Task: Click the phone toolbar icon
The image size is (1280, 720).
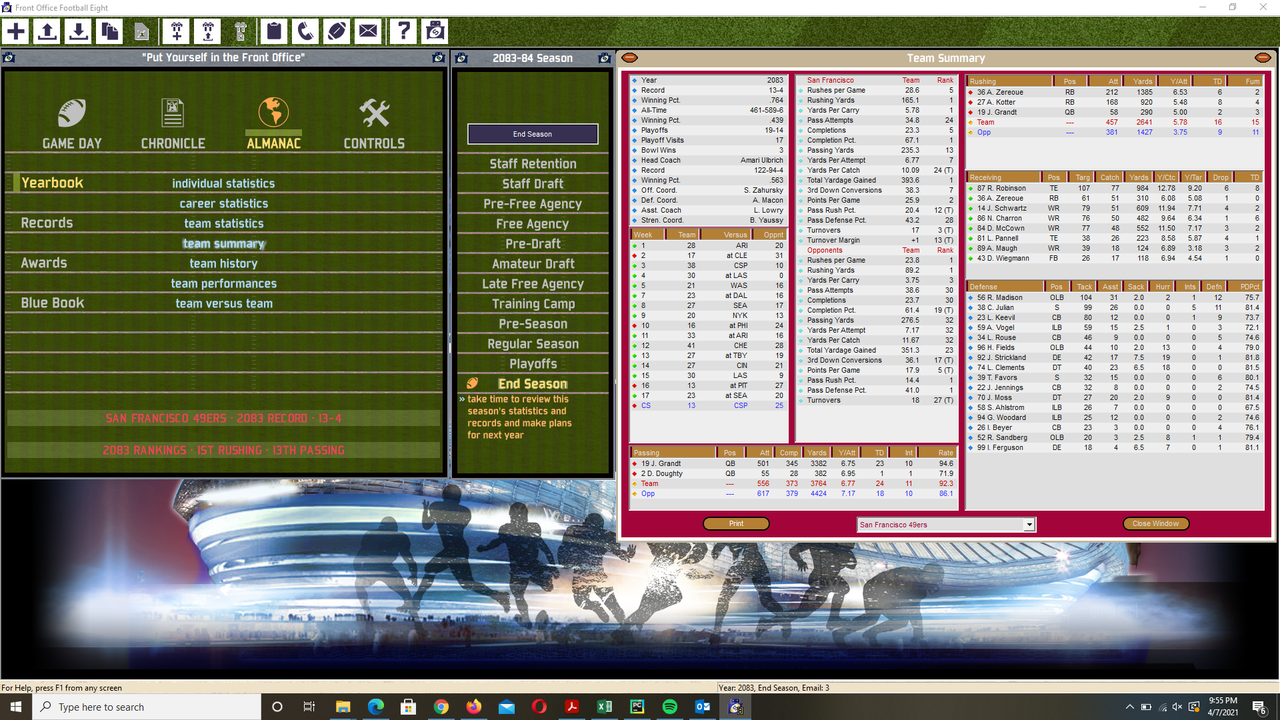Action: [304, 31]
